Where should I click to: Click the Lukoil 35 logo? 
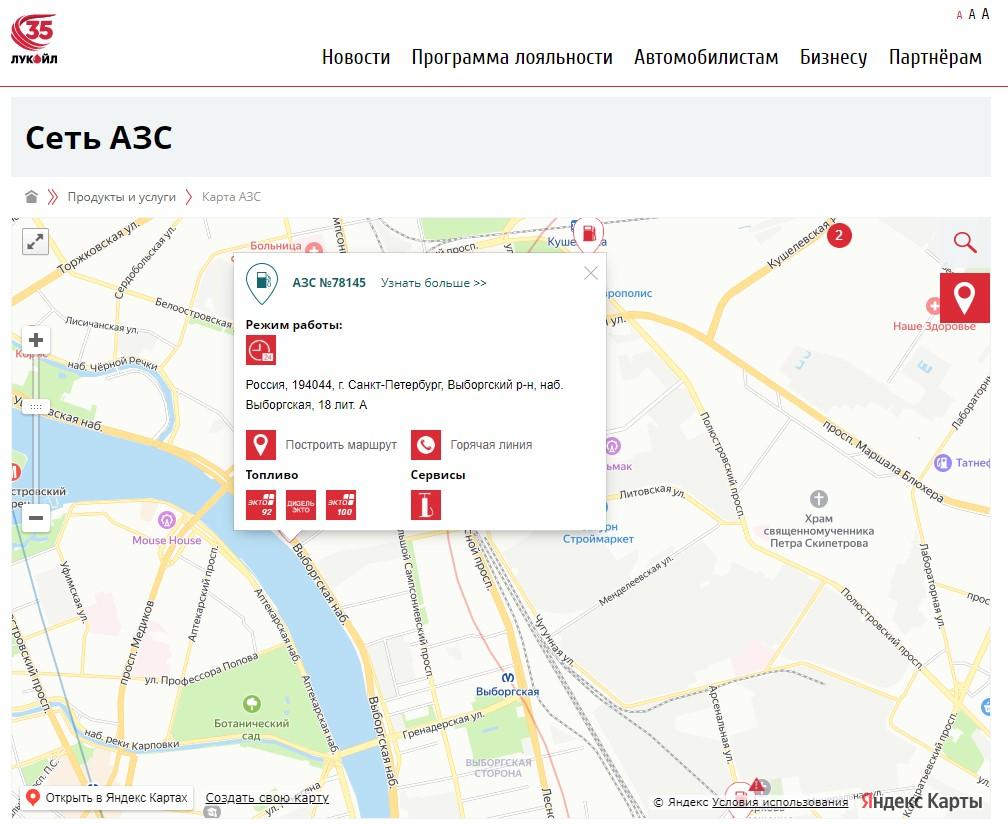[34, 39]
